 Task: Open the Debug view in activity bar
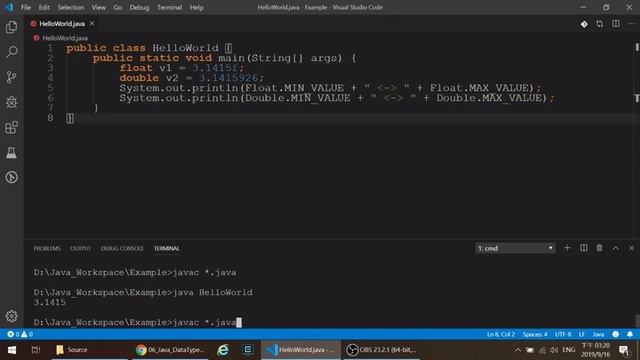[x=11, y=102]
